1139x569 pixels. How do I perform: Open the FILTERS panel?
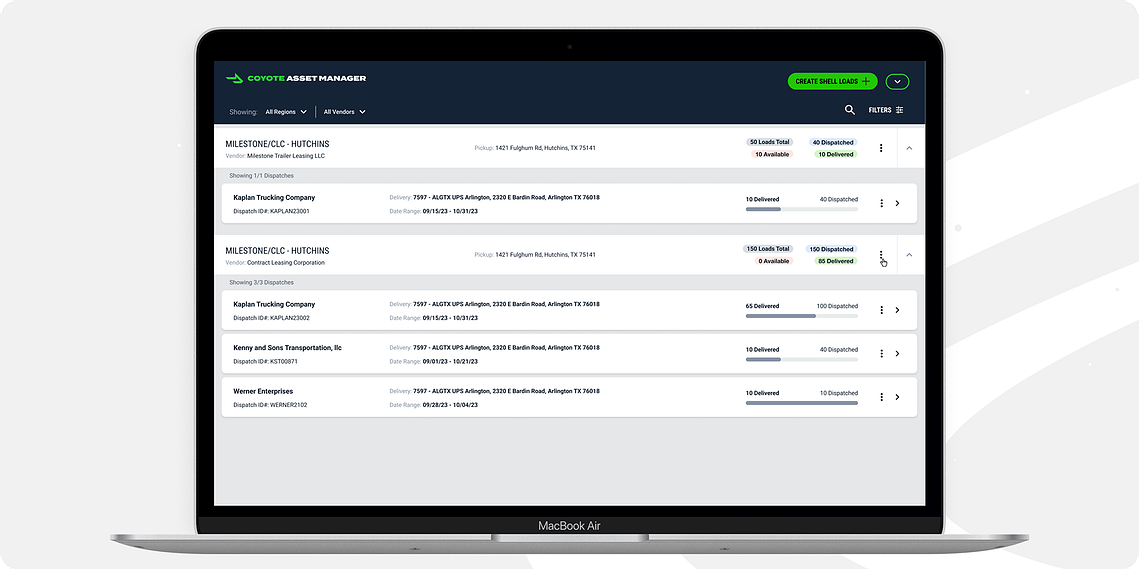pyautogui.click(x=886, y=110)
